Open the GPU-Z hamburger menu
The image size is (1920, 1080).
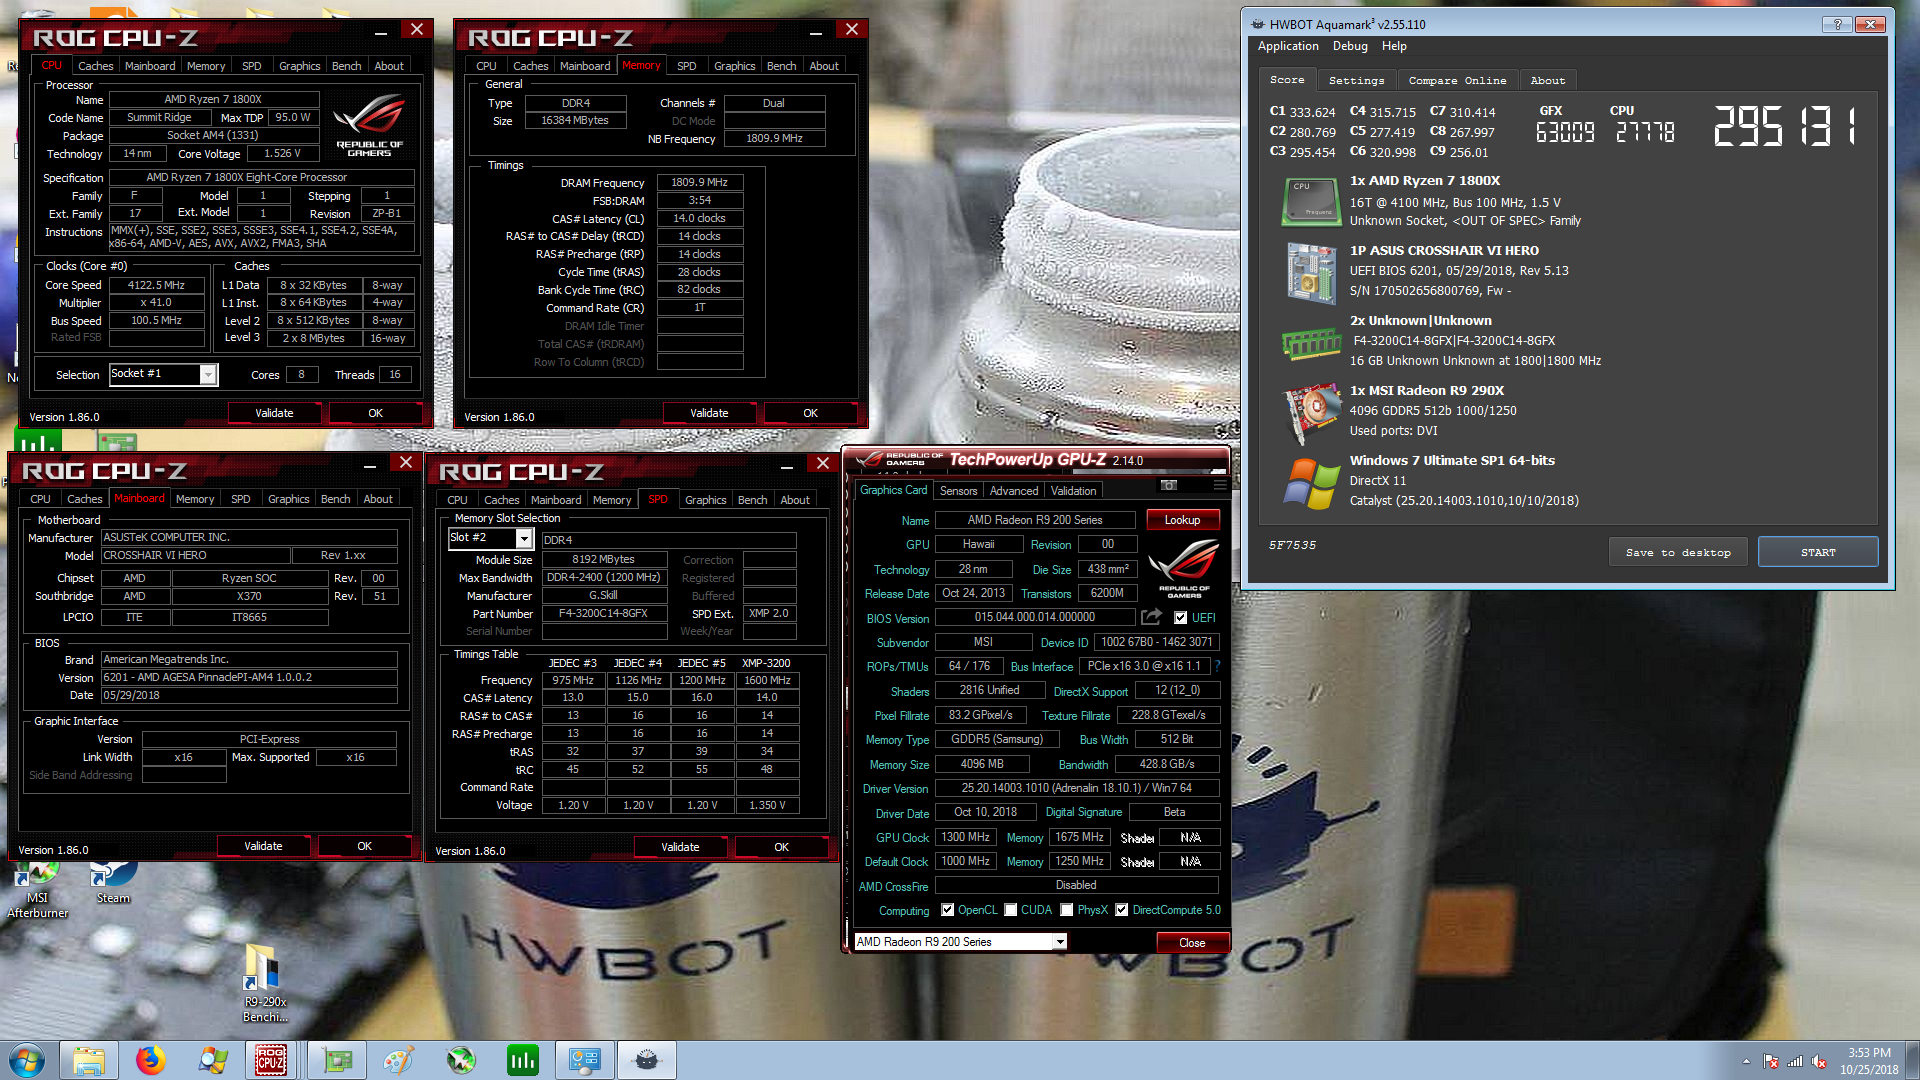(x=1219, y=485)
